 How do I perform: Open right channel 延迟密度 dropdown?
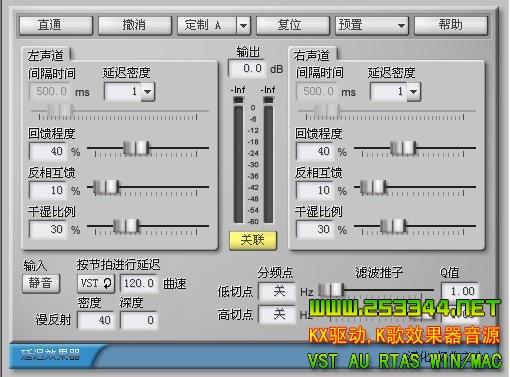413,91
